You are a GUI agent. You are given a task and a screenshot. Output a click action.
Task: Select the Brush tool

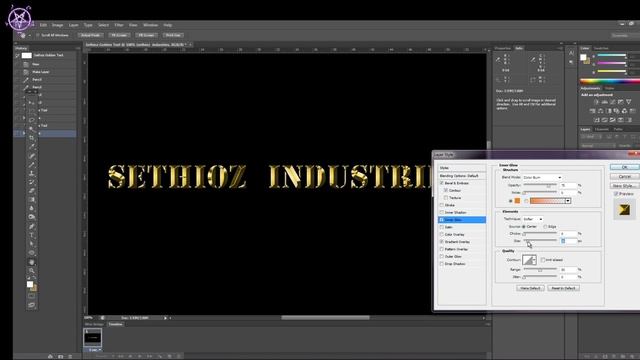pos(32,165)
